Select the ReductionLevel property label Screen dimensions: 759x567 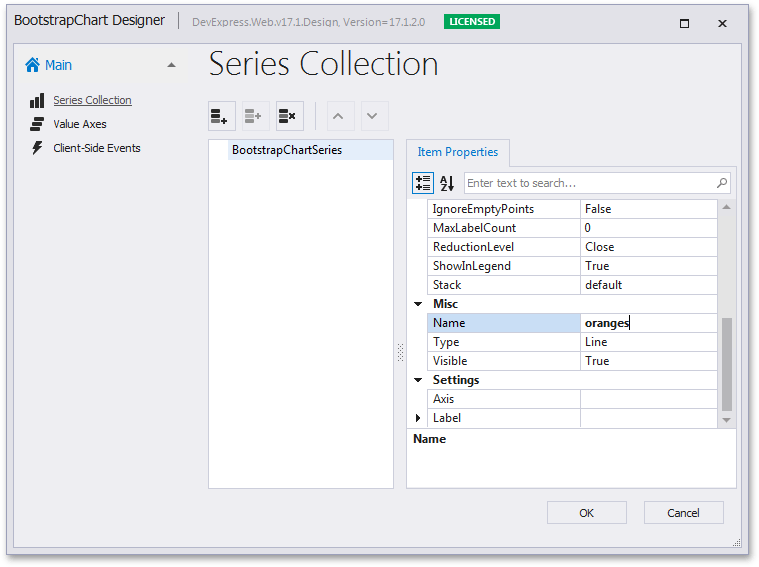503,247
